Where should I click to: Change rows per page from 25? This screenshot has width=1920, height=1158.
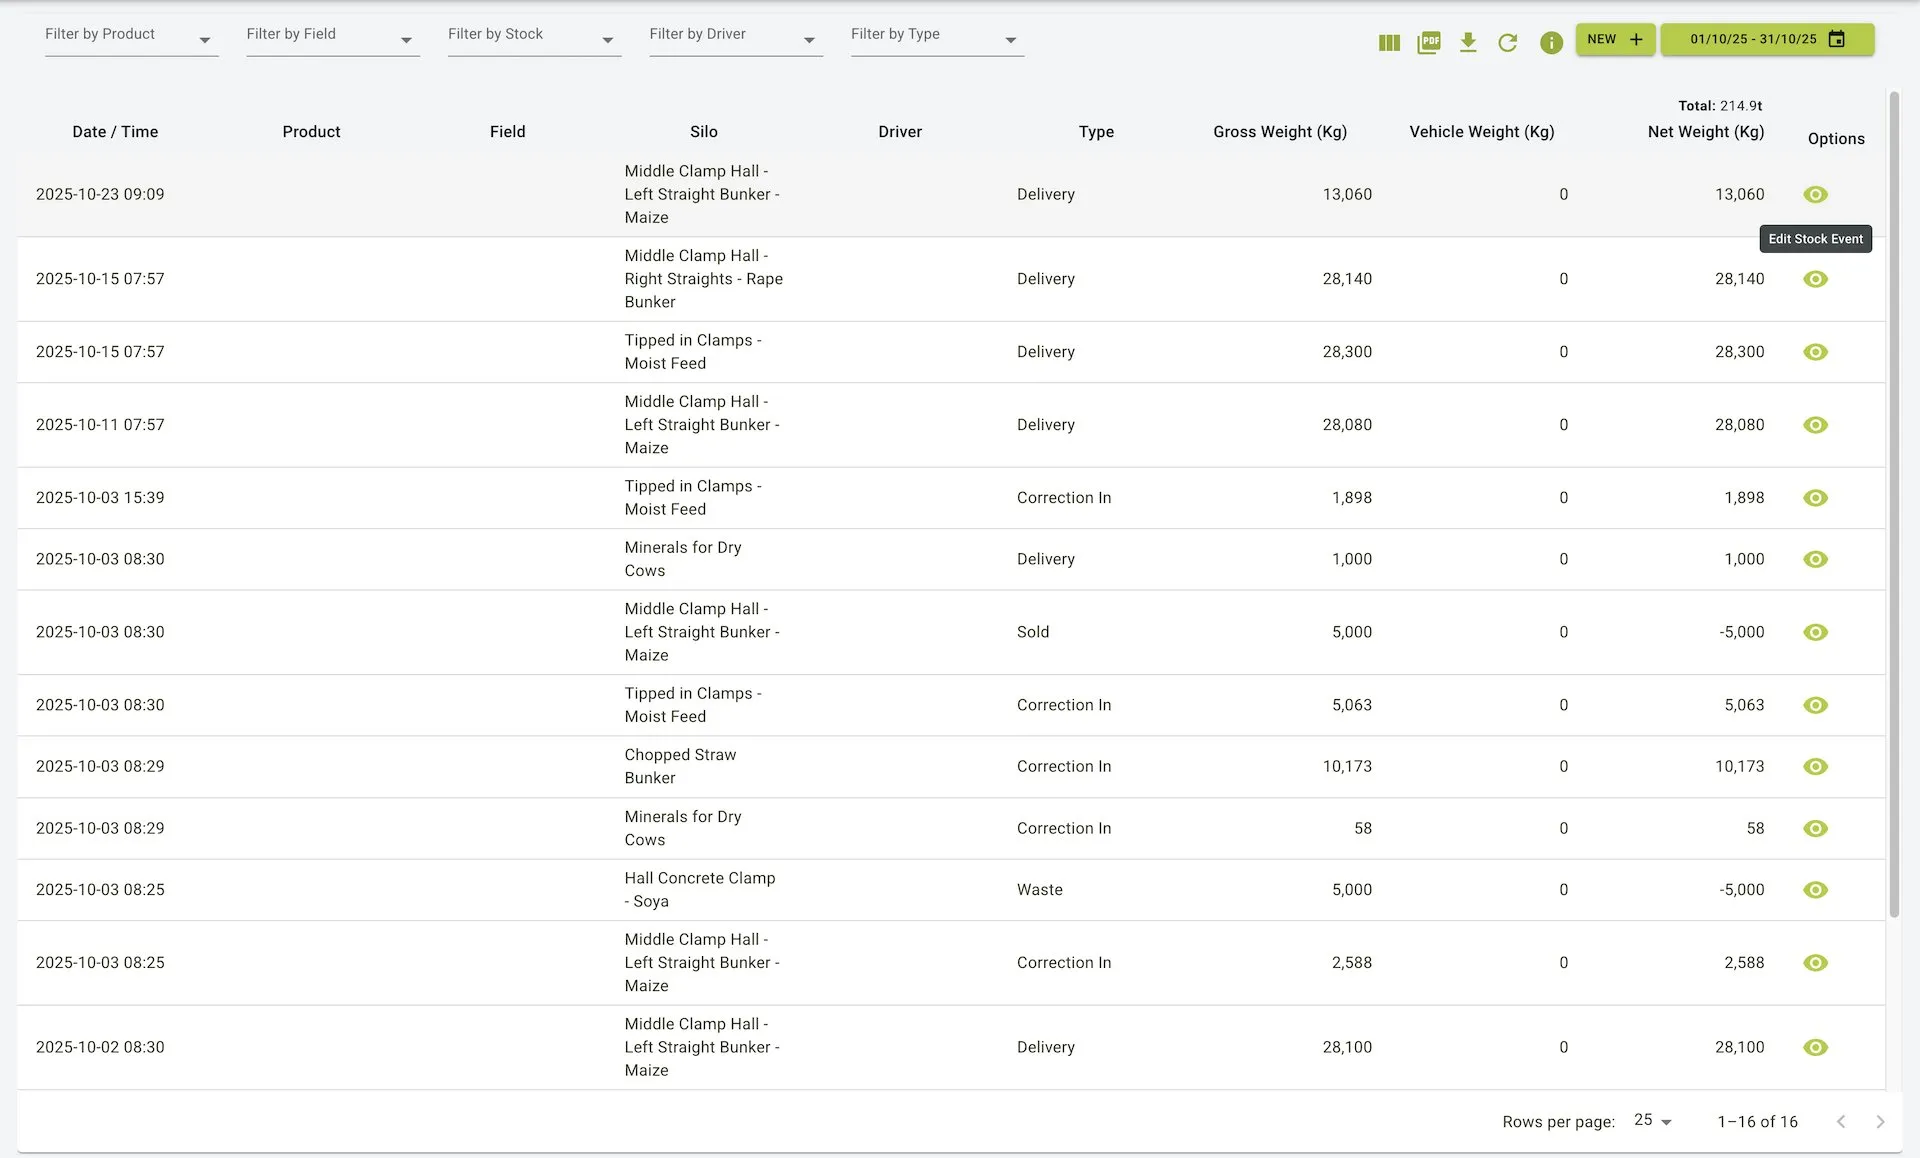coord(1653,1121)
